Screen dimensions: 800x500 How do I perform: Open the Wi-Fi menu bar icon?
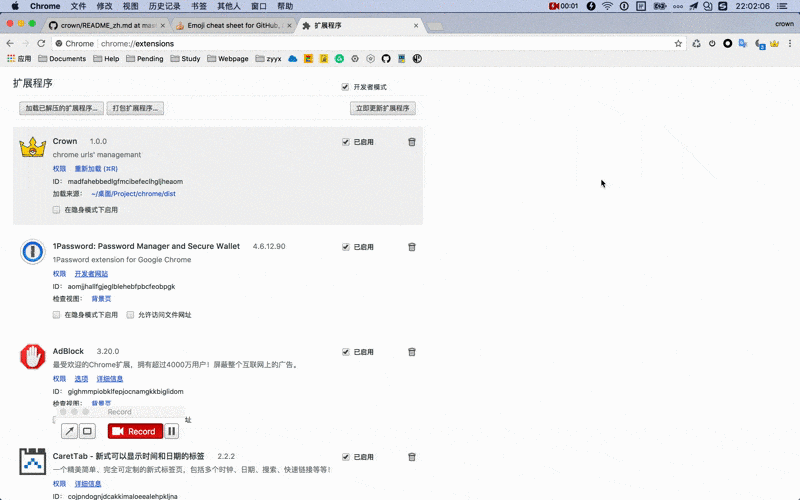[607, 6]
